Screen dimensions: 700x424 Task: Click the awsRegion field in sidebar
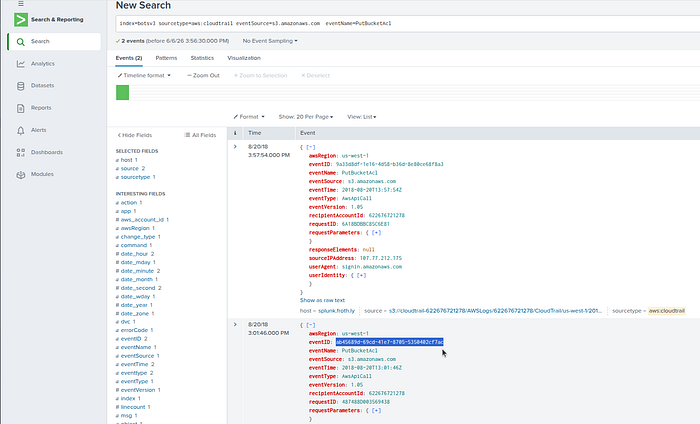[x=135, y=228]
